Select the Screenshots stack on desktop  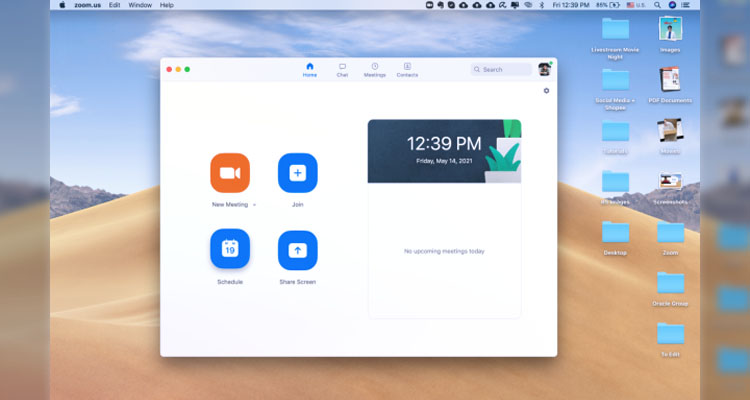pyautogui.click(x=670, y=181)
